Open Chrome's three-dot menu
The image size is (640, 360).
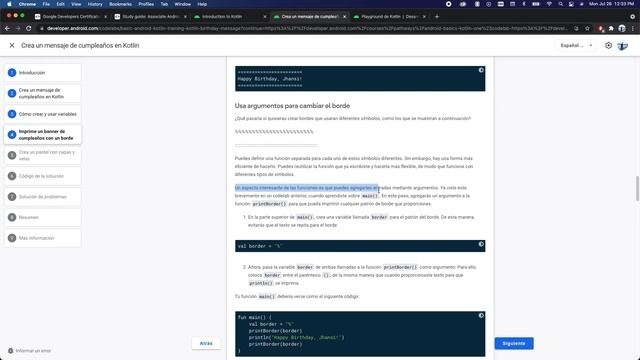coord(633,28)
